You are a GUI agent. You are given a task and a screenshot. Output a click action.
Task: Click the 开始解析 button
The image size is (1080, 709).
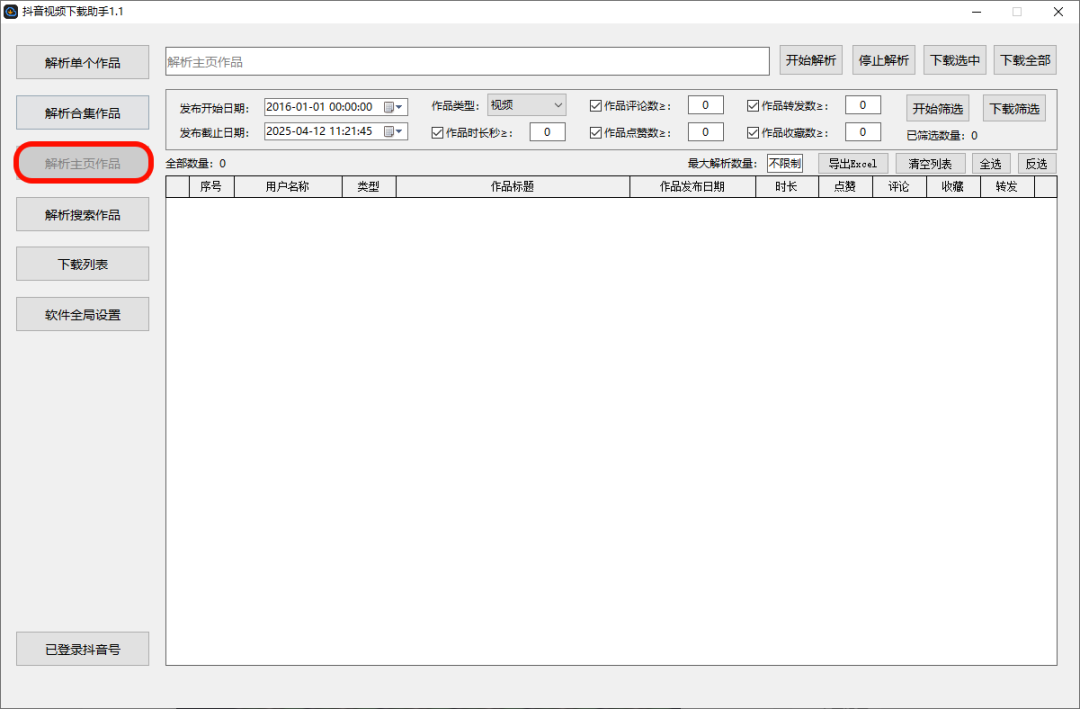(x=811, y=61)
